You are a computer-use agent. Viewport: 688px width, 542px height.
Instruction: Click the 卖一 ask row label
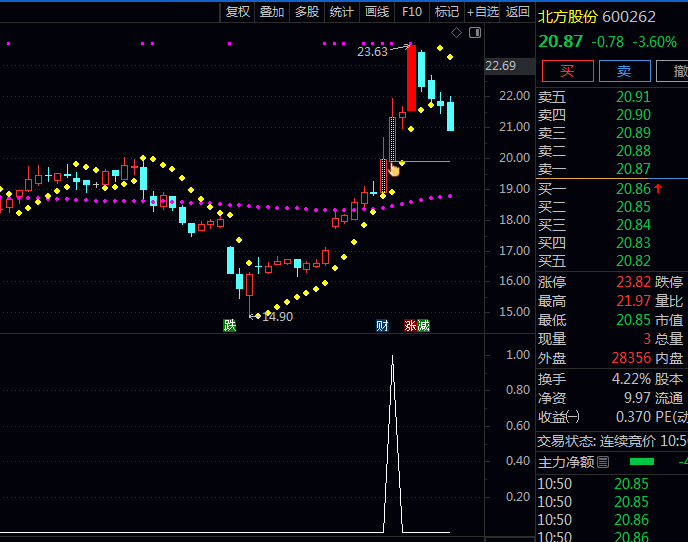(552, 169)
